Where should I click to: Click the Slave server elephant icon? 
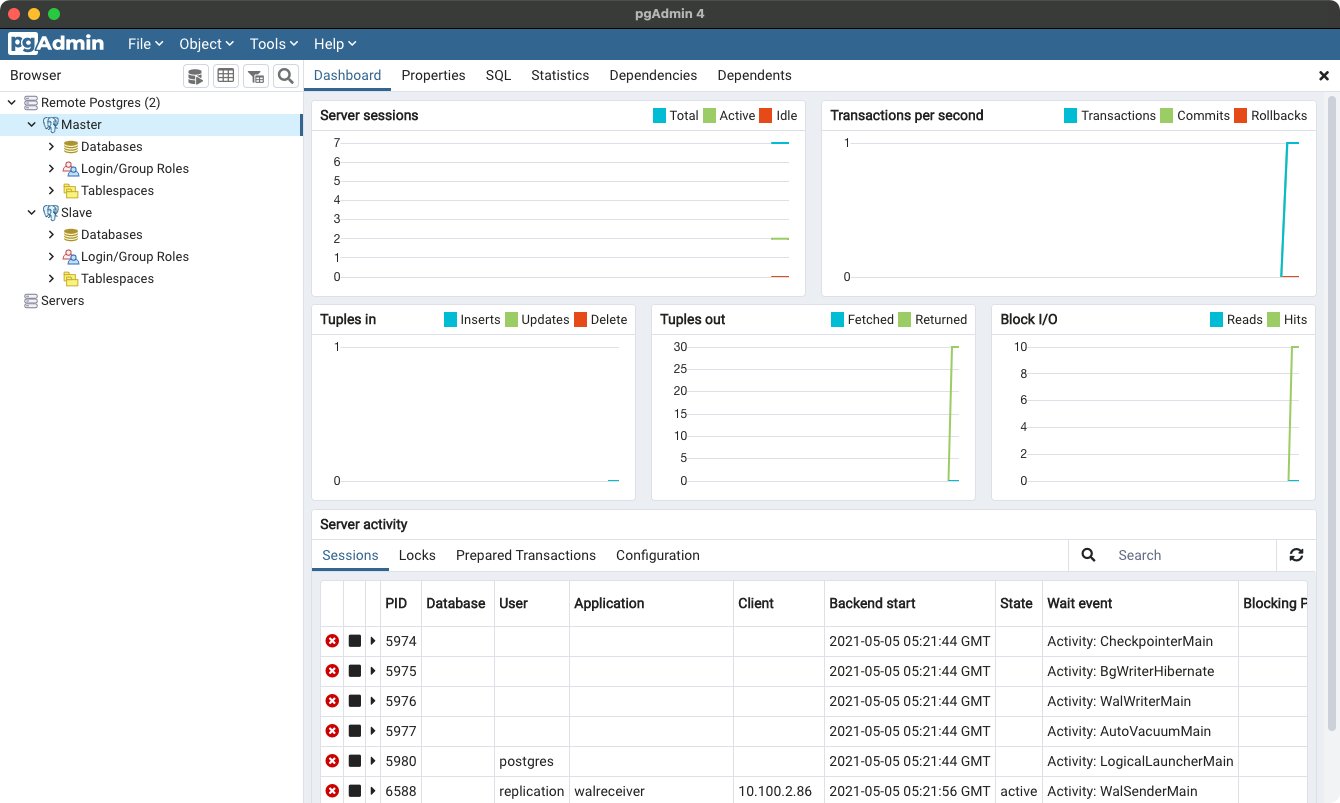coord(50,213)
